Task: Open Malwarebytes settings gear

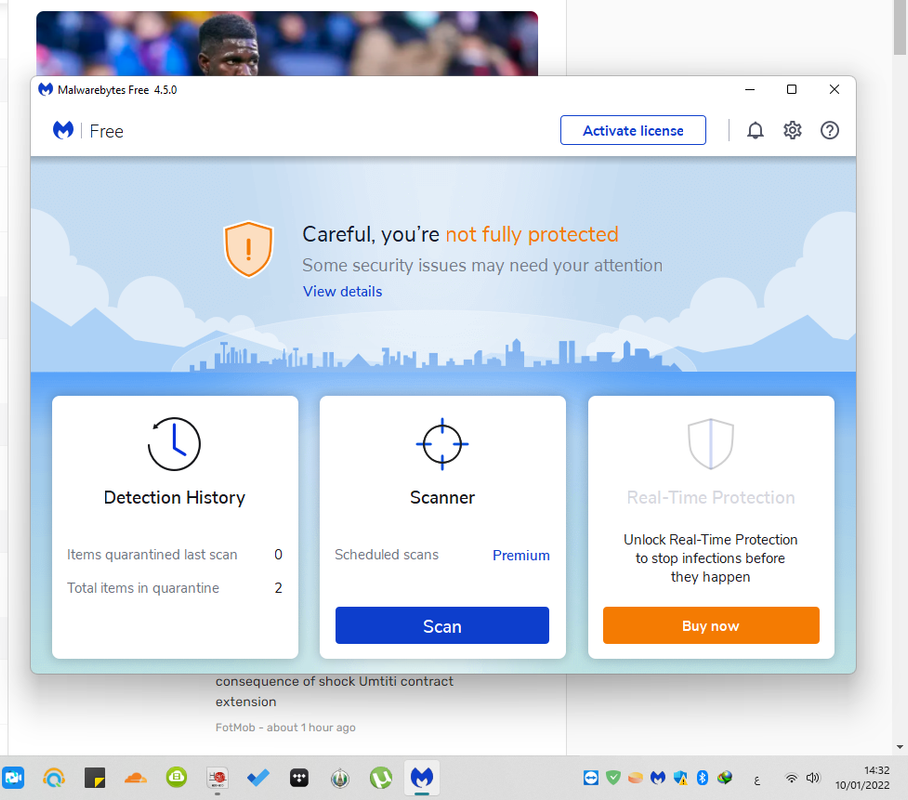Action: pos(792,130)
